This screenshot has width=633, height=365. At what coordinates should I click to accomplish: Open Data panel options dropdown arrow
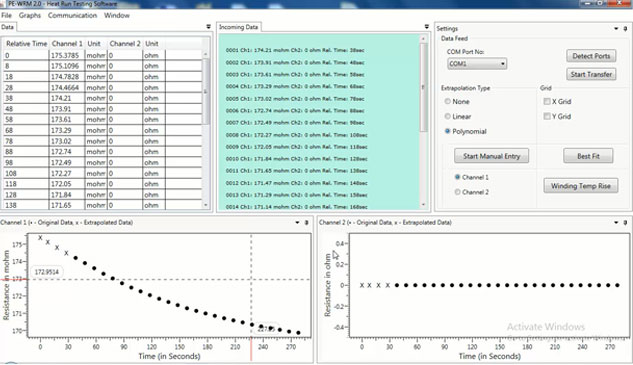[208, 27]
